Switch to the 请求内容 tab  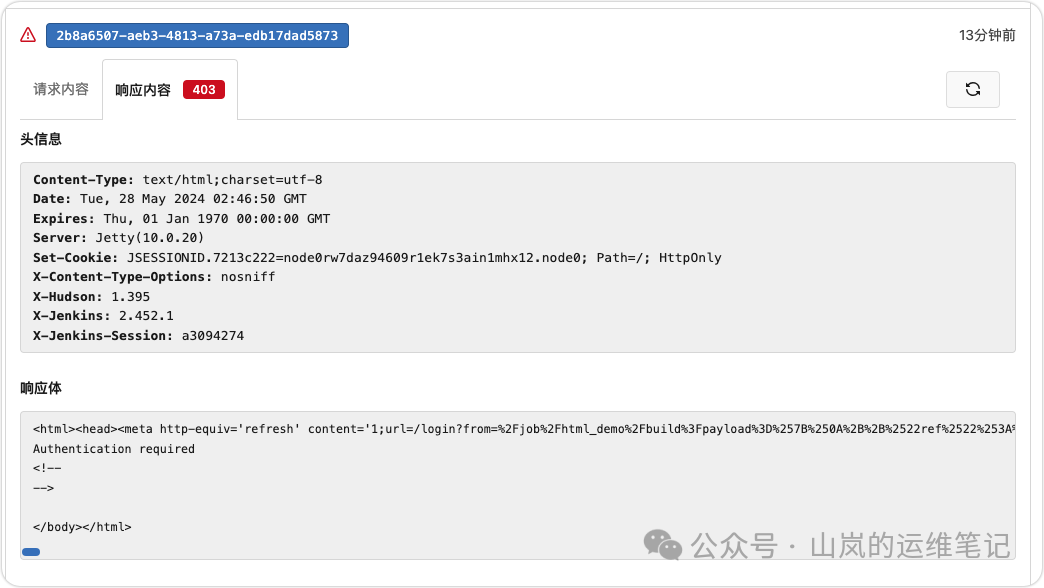point(59,89)
